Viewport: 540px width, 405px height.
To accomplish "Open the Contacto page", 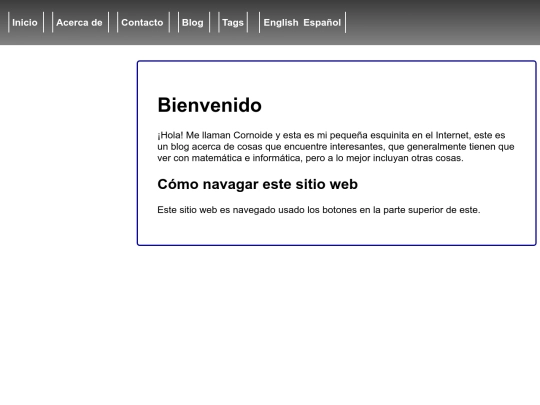I will [x=142, y=22].
